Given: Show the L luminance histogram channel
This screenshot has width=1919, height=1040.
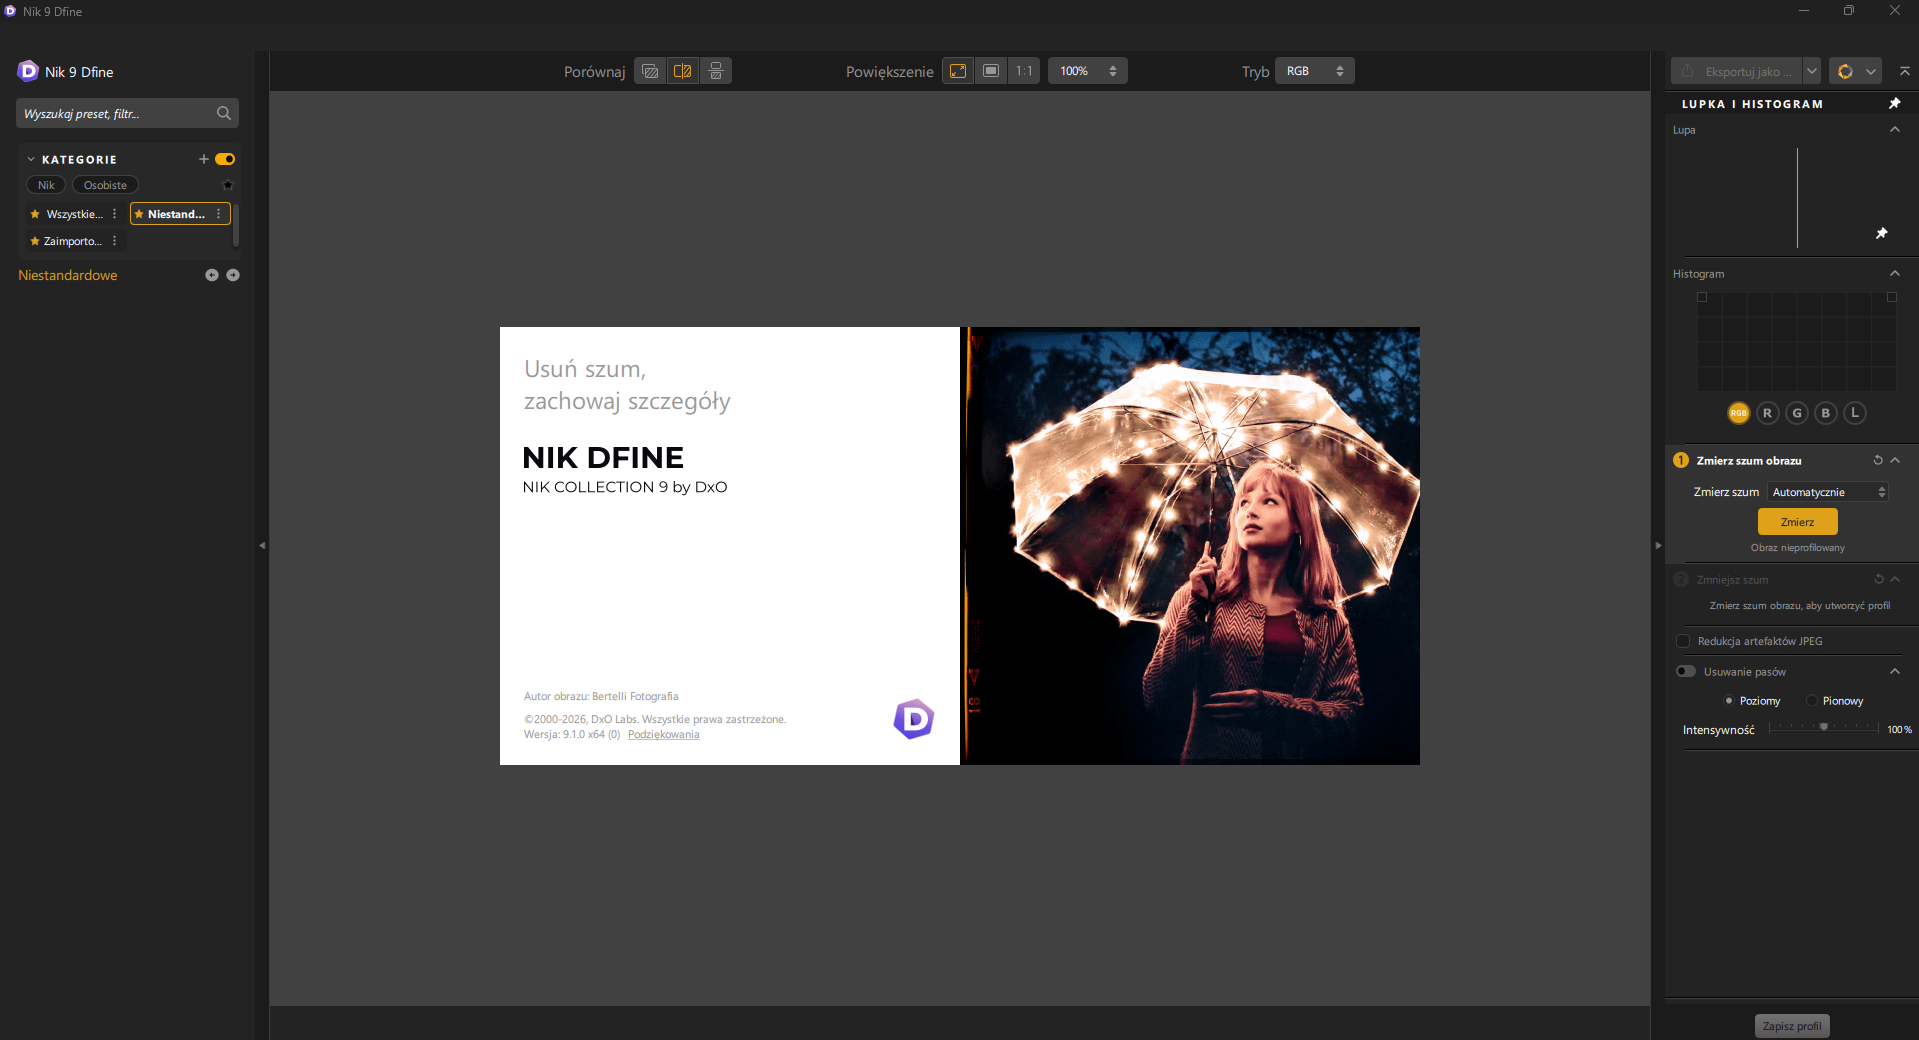Looking at the screenshot, I should [1855, 413].
